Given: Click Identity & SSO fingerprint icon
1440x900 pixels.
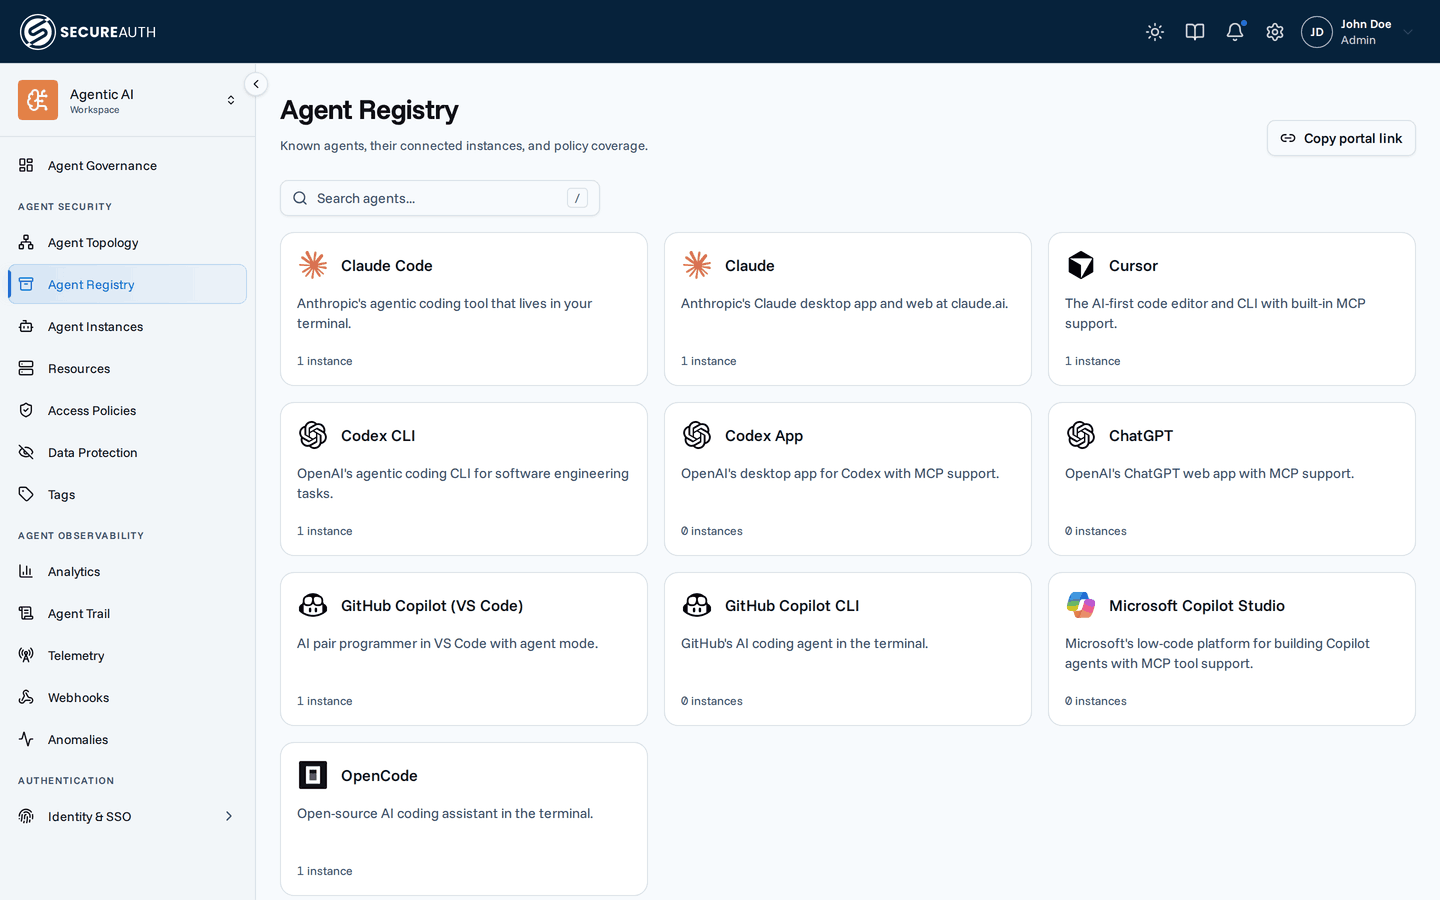Looking at the screenshot, I should point(26,816).
